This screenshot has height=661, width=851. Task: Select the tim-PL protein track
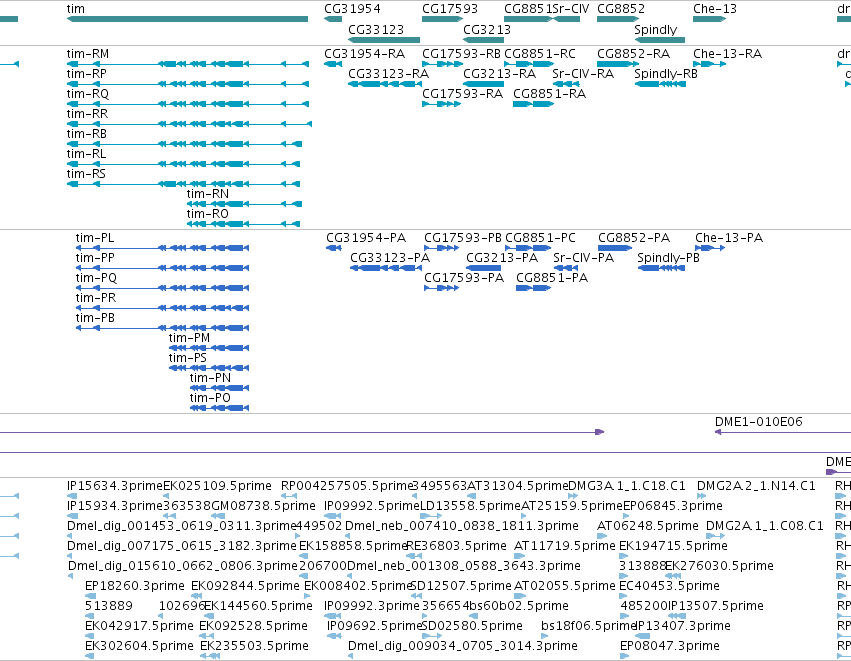click(x=162, y=248)
